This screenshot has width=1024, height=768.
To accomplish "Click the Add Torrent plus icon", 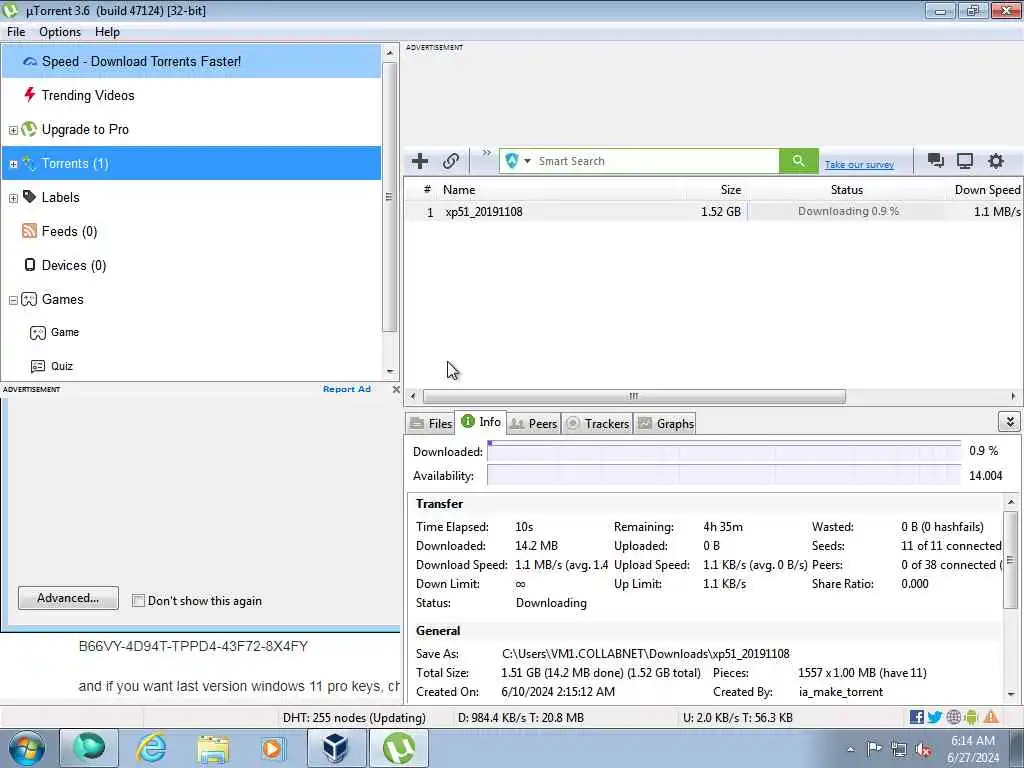I will (420, 161).
